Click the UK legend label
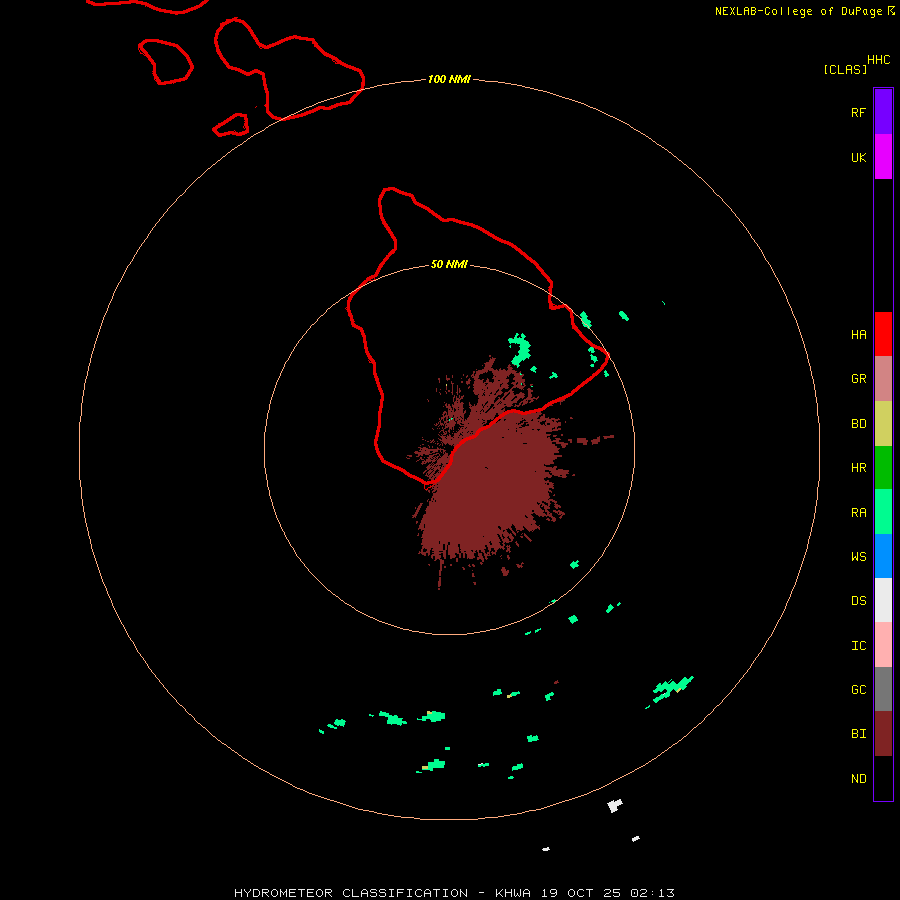The image size is (900, 900). point(858,157)
